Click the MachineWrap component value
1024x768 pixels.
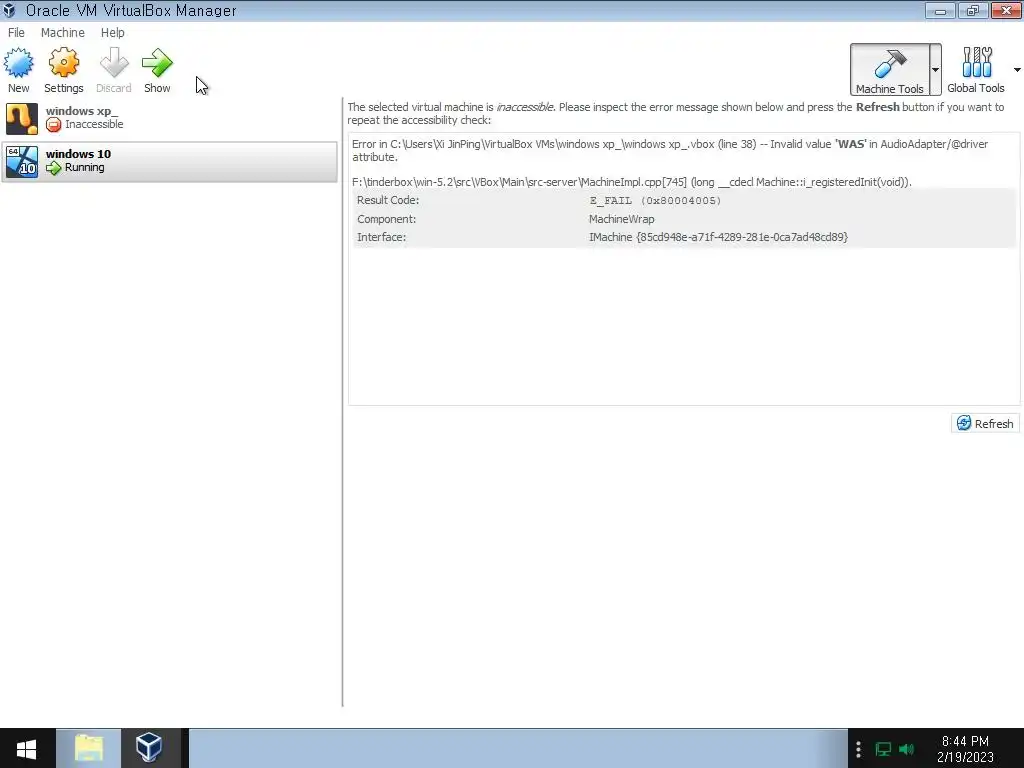[621, 219]
